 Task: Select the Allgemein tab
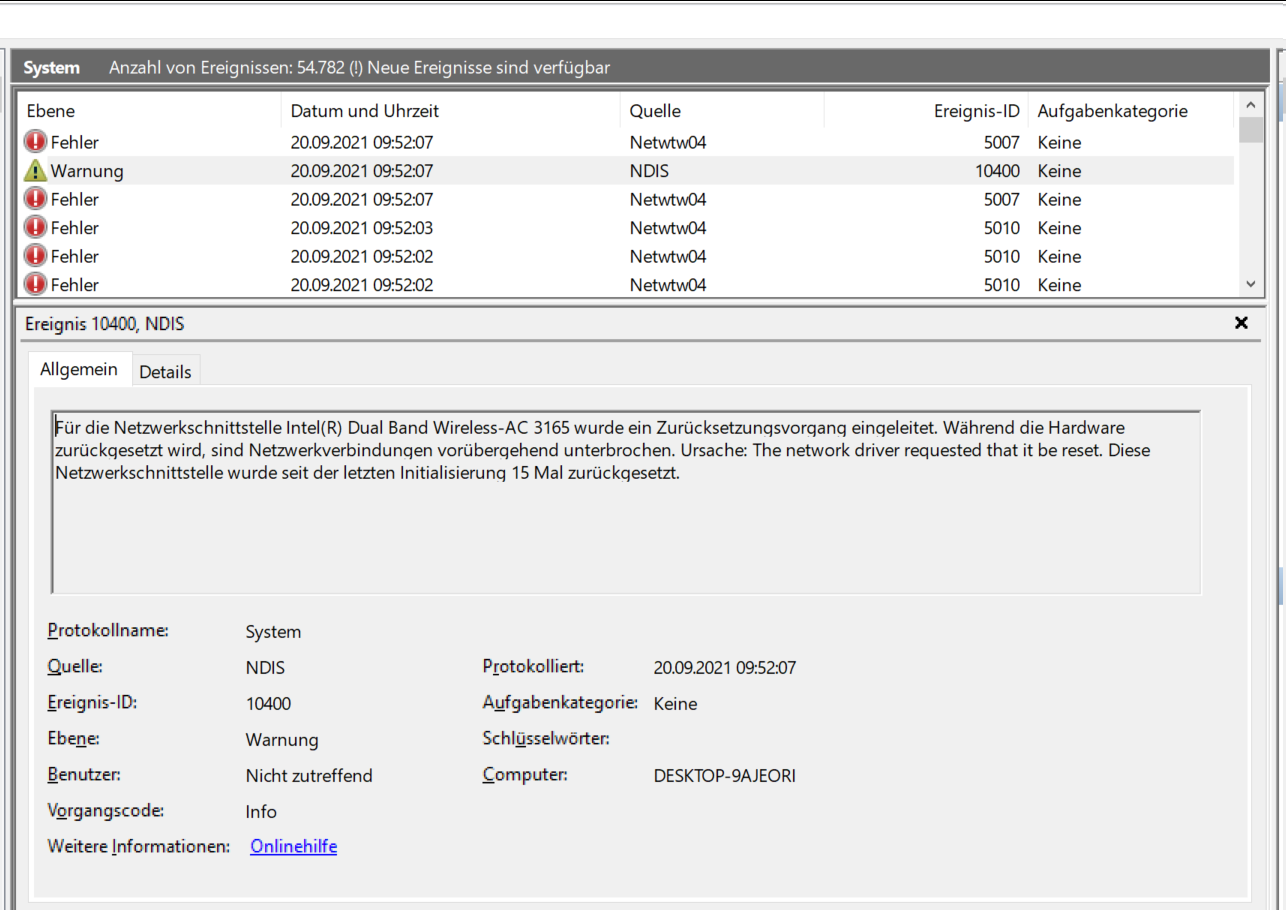[x=79, y=369]
